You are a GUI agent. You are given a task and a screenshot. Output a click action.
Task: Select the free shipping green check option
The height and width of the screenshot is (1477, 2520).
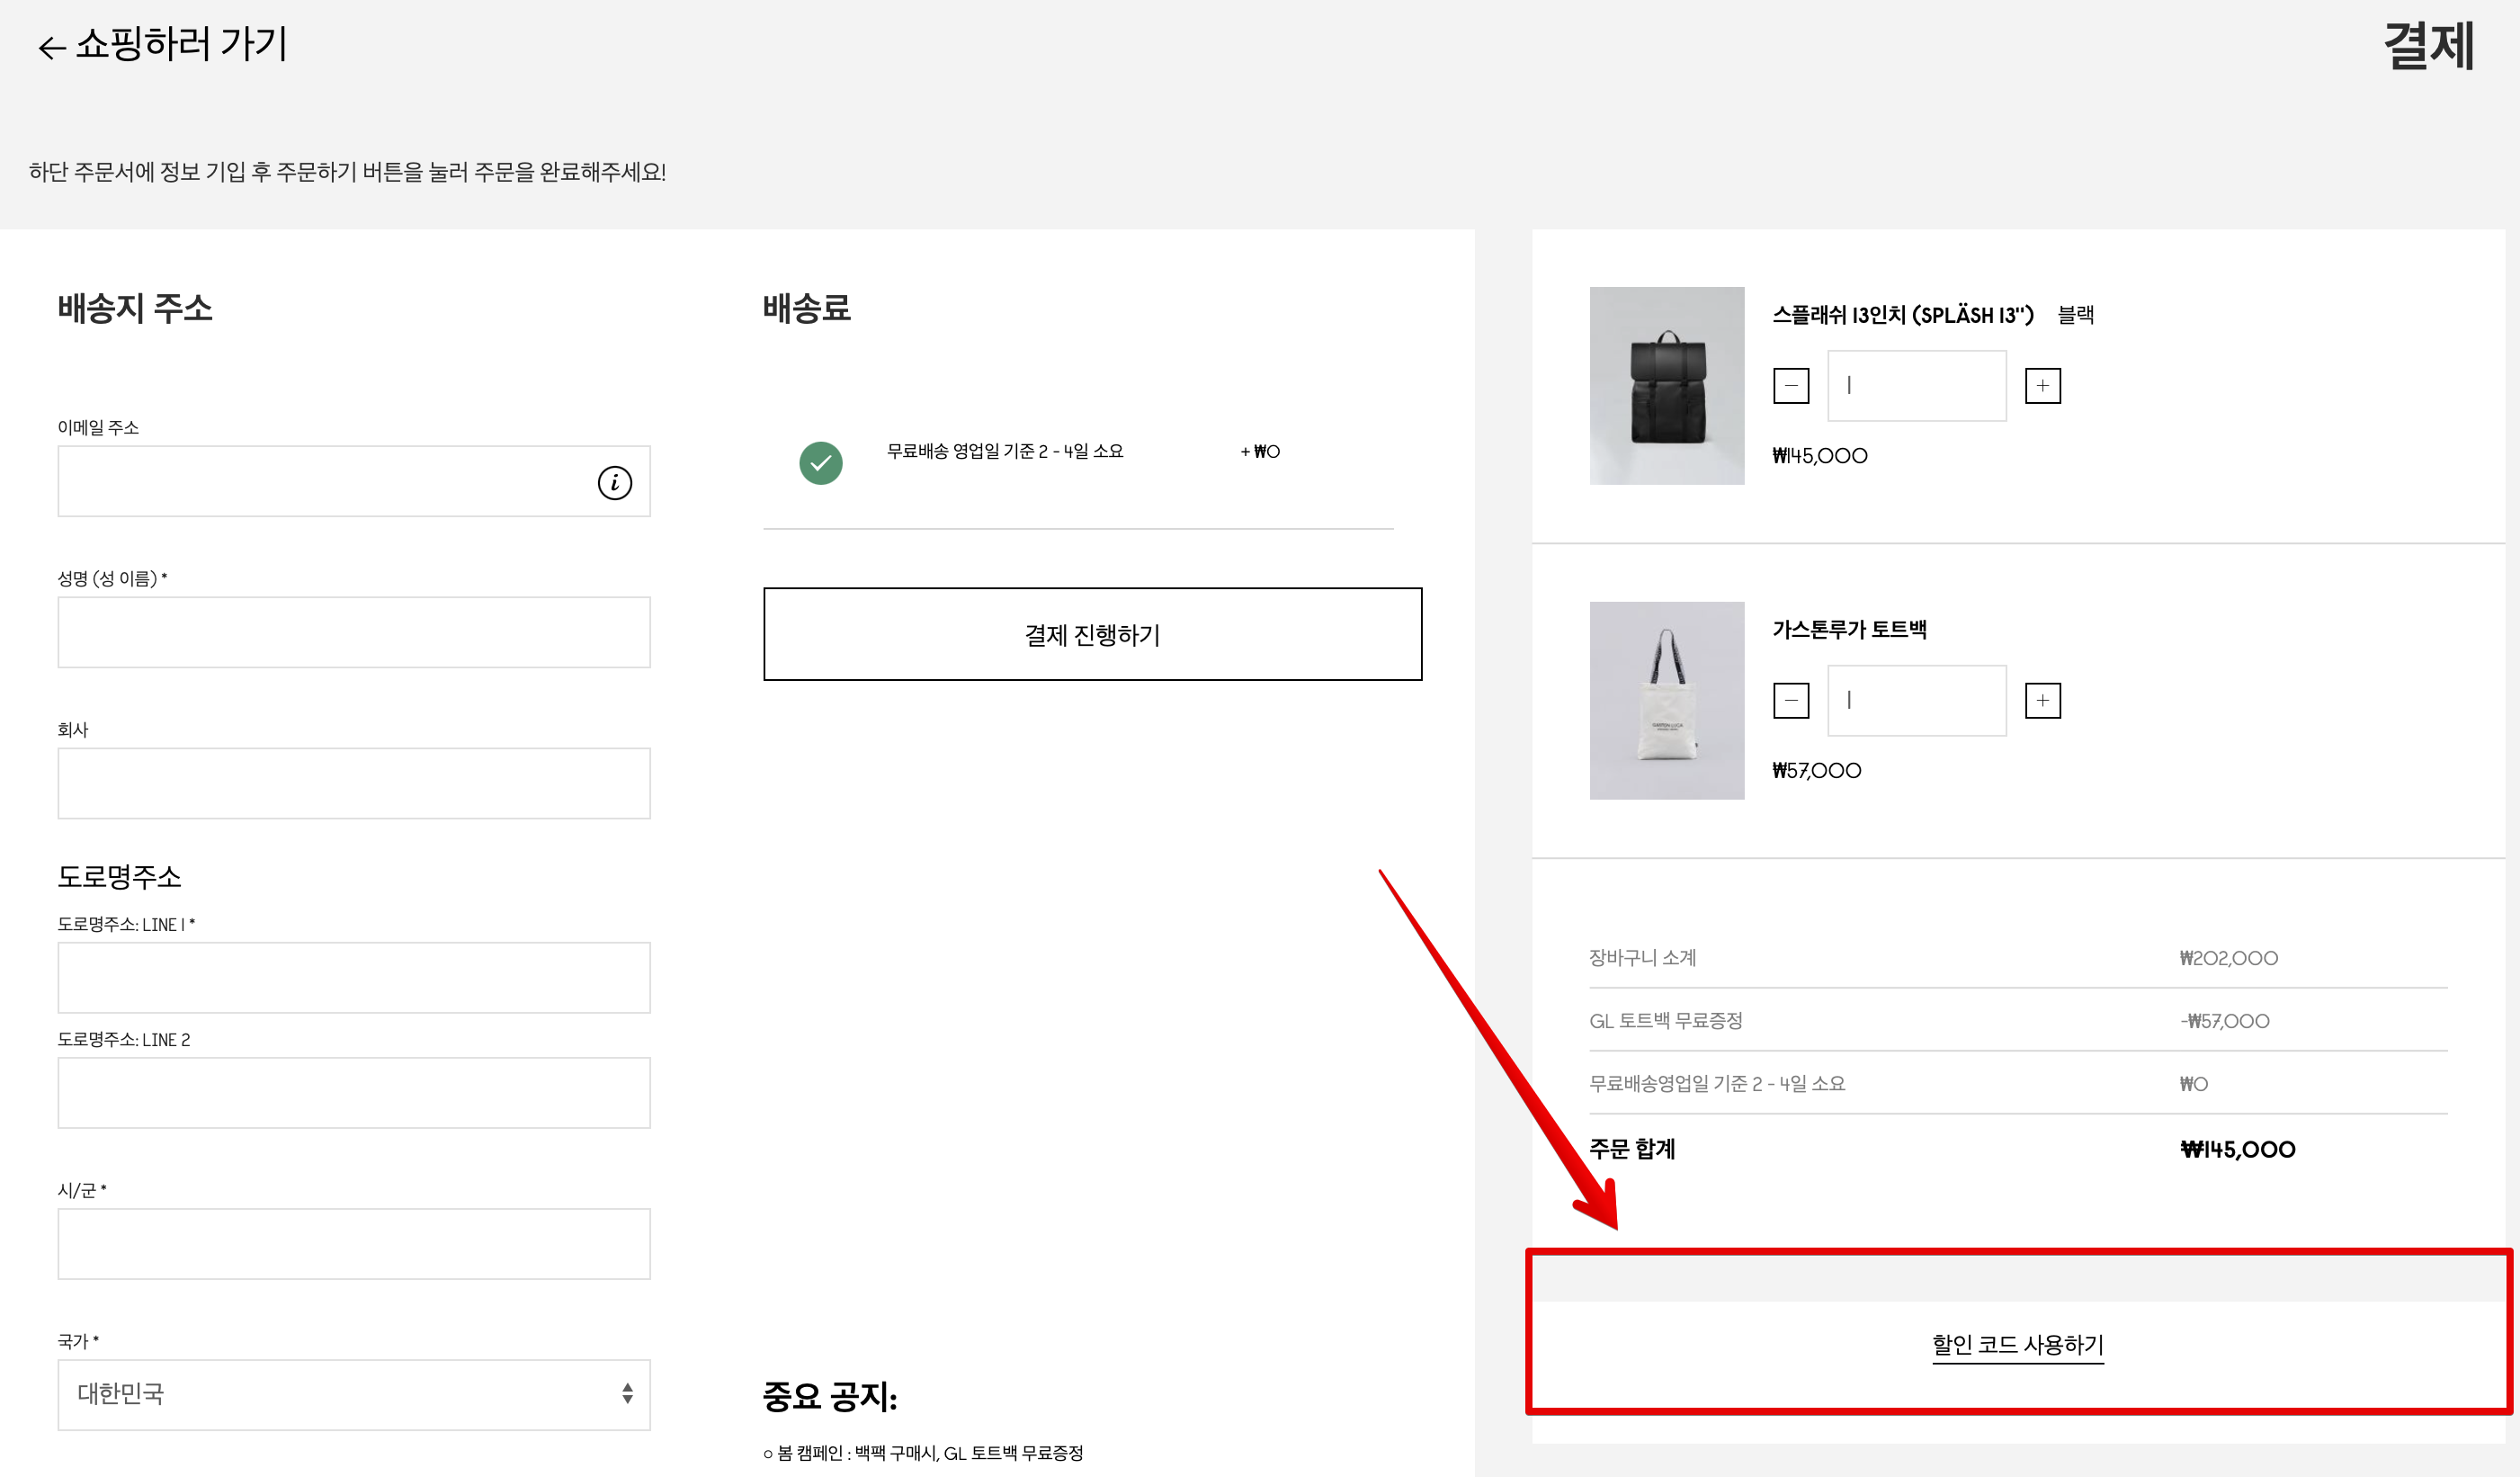coord(820,463)
